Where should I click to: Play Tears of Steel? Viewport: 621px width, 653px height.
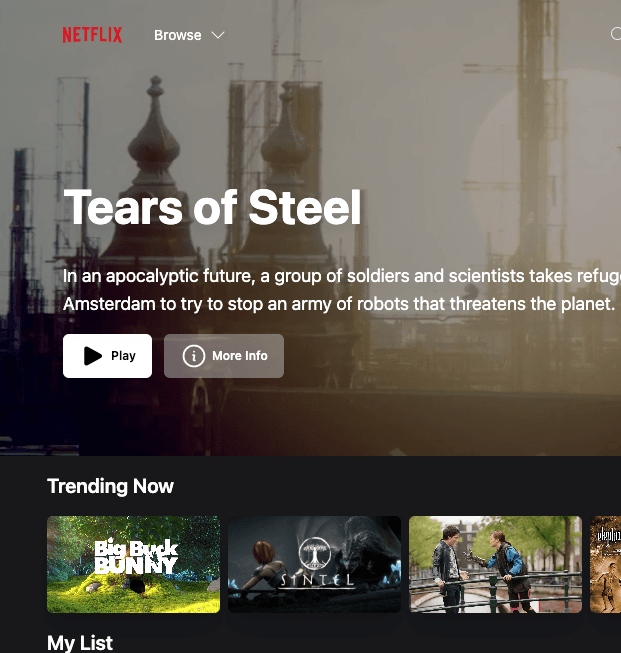107,356
